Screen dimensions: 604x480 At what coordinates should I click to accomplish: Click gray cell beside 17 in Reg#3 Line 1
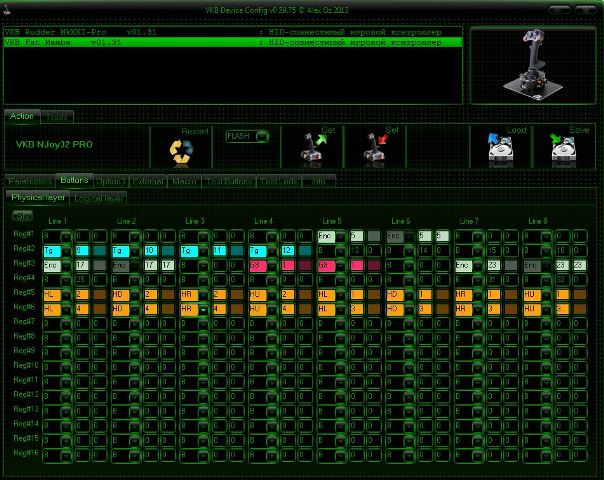[100, 265]
